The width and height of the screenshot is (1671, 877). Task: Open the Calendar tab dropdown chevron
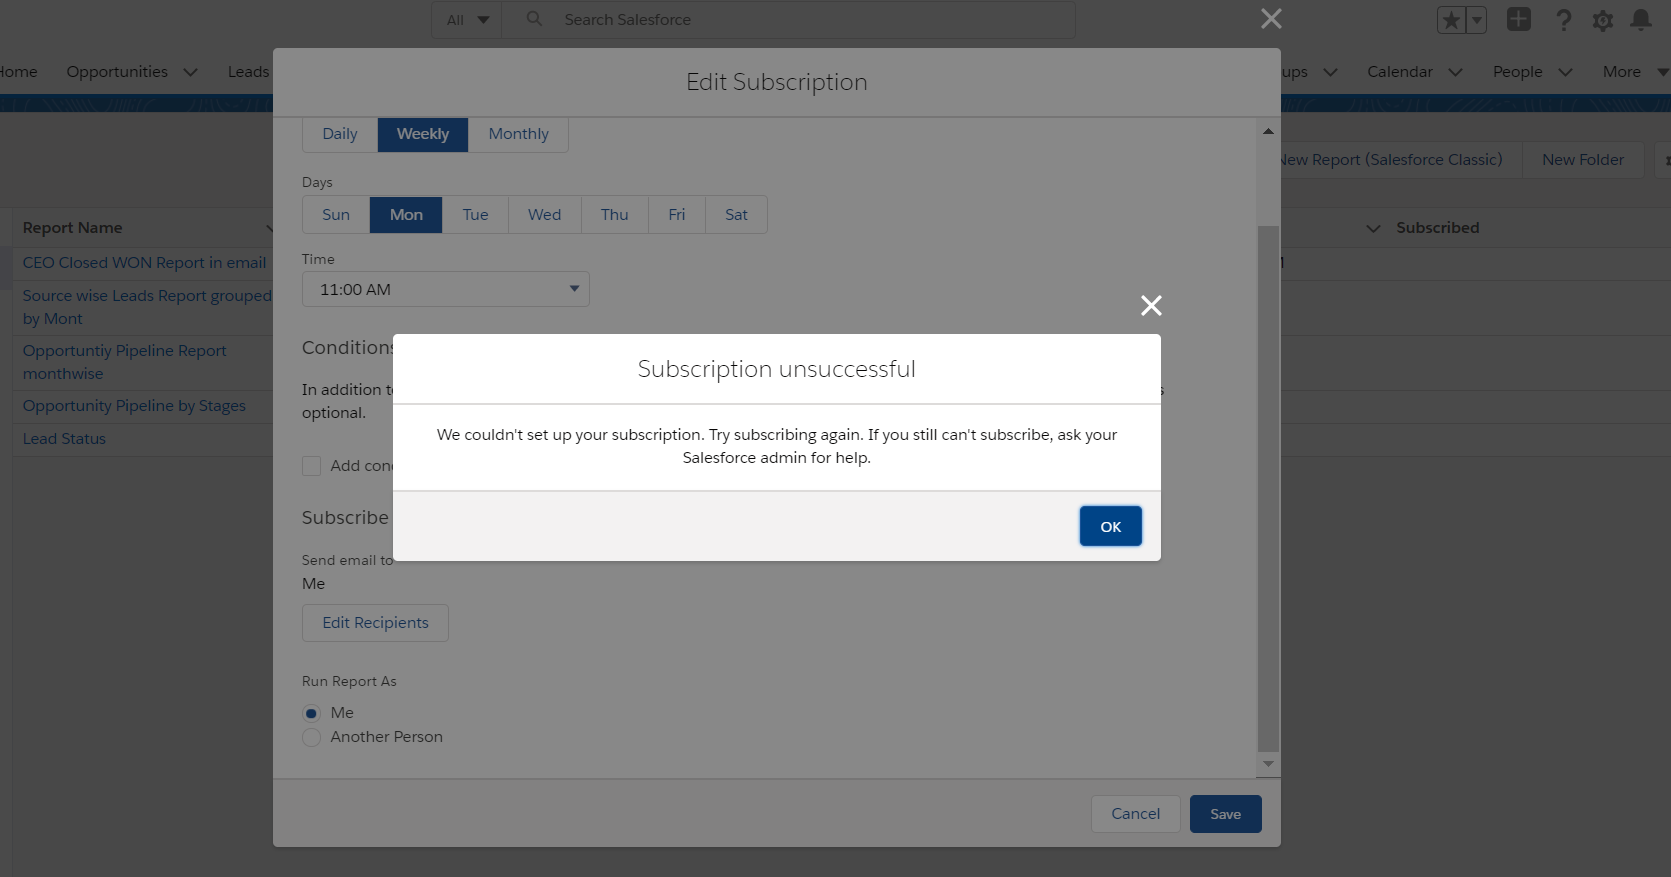tap(1456, 72)
